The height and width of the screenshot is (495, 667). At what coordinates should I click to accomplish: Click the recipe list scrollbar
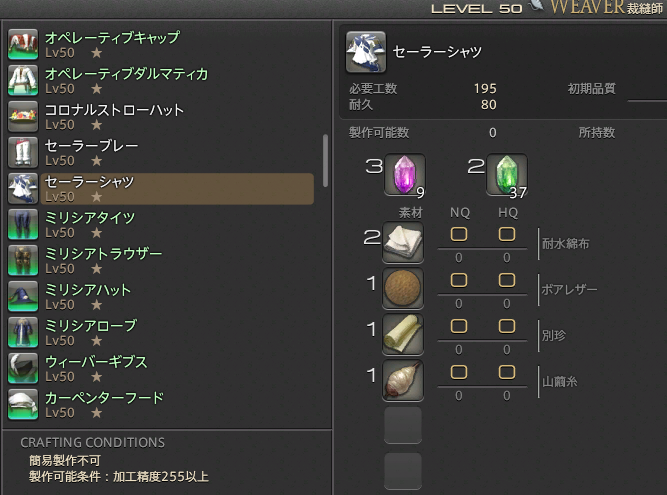(x=325, y=161)
